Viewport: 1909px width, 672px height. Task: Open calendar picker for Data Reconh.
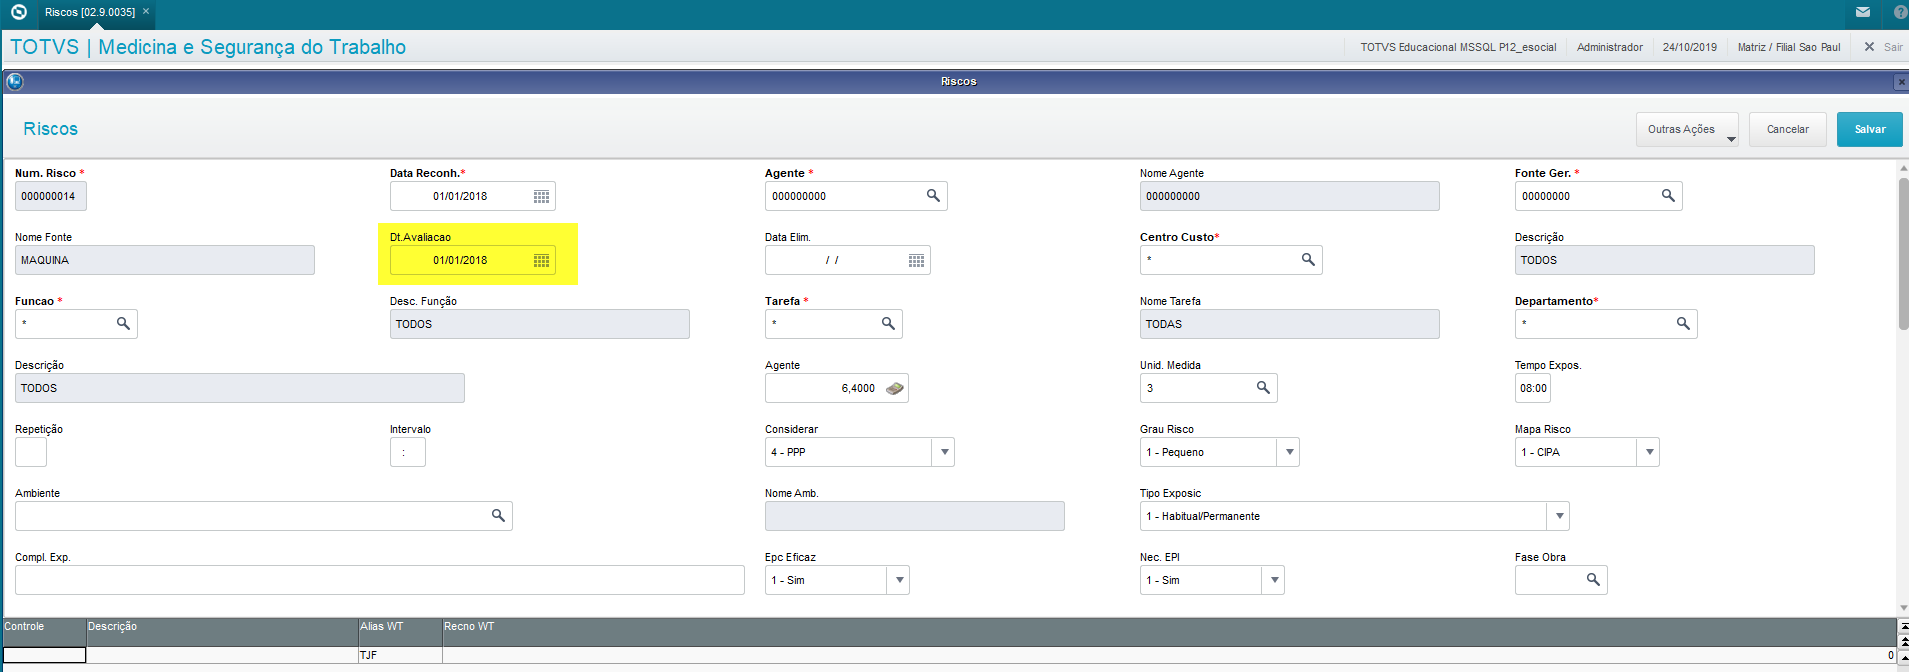click(541, 197)
